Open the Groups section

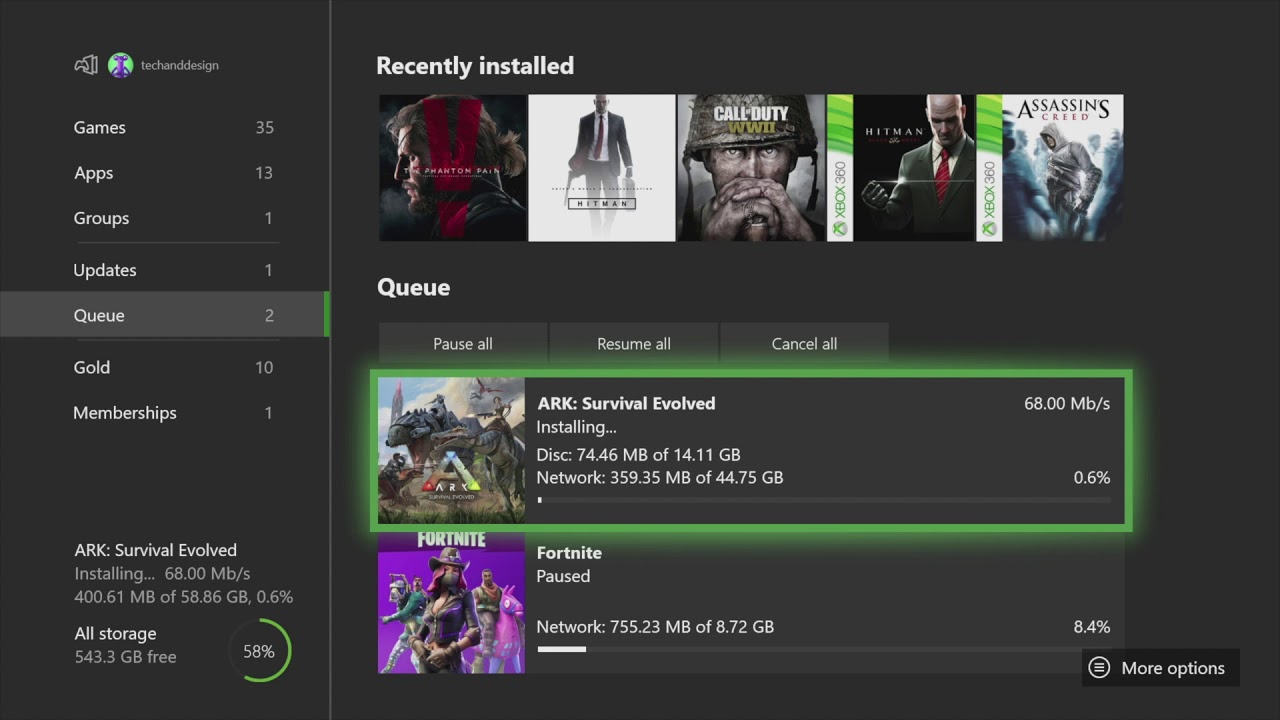coord(165,218)
